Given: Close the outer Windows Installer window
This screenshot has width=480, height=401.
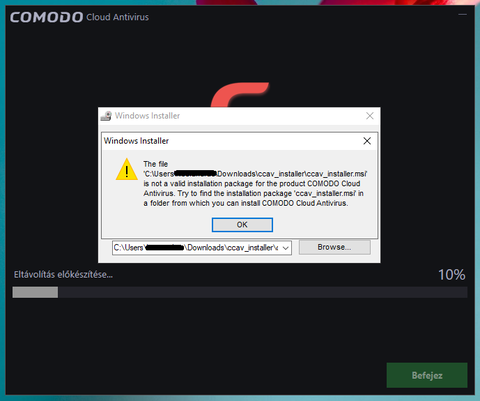Looking at the screenshot, I should (x=370, y=116).
